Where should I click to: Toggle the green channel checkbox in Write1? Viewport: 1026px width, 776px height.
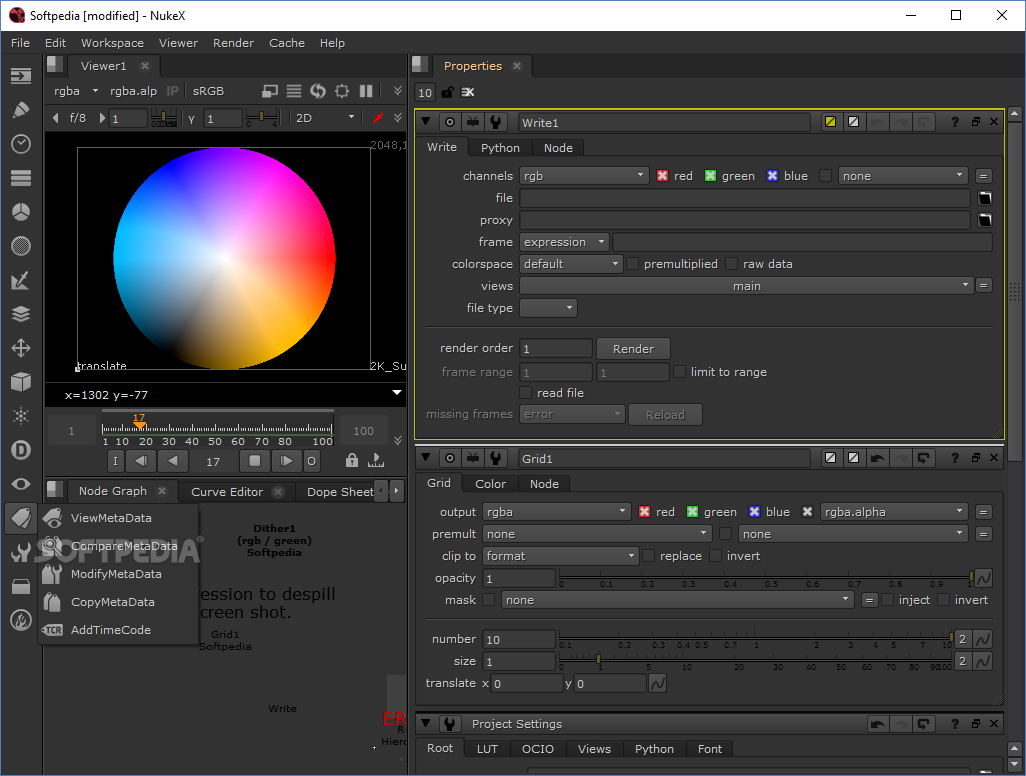[x=710, y=176]
